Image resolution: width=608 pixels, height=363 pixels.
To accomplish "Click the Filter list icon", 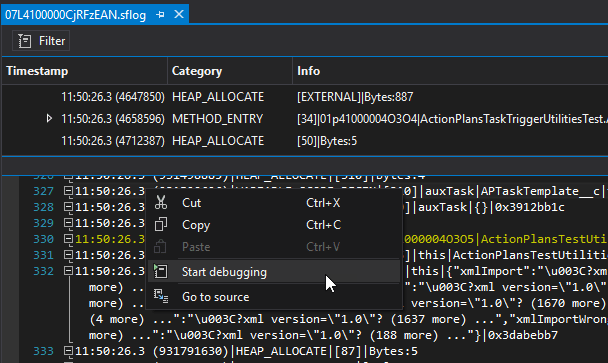I will (25, 41).
